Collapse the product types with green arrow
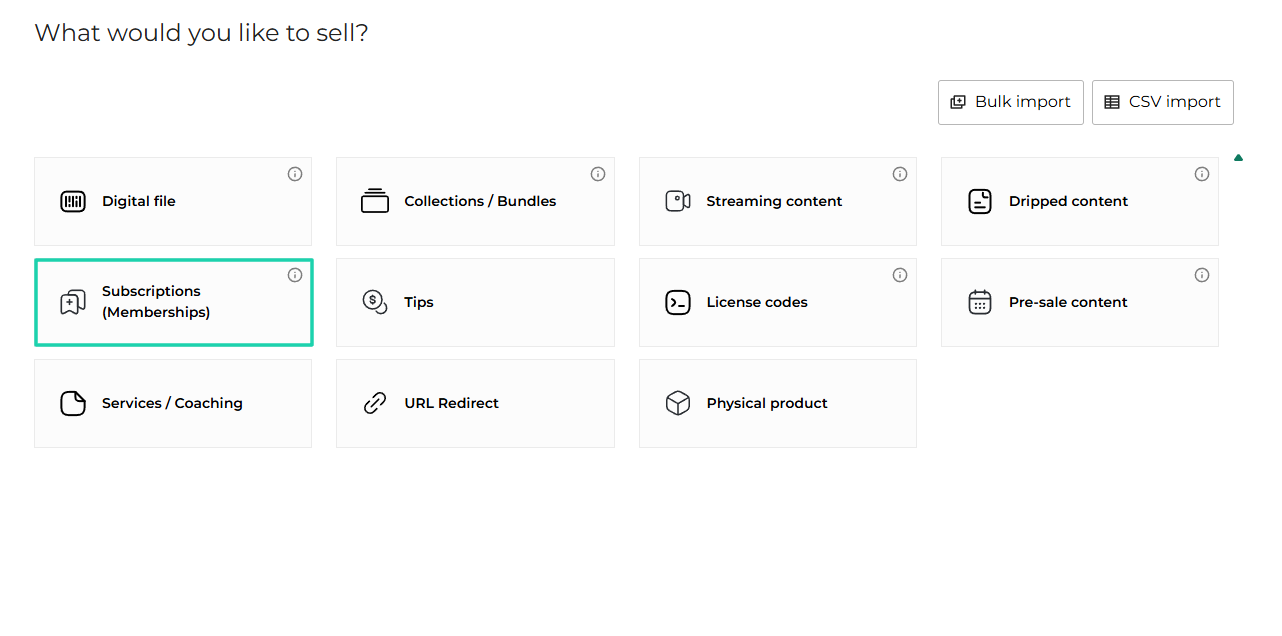This screenshot has height=636, width=1282. 1239,158
